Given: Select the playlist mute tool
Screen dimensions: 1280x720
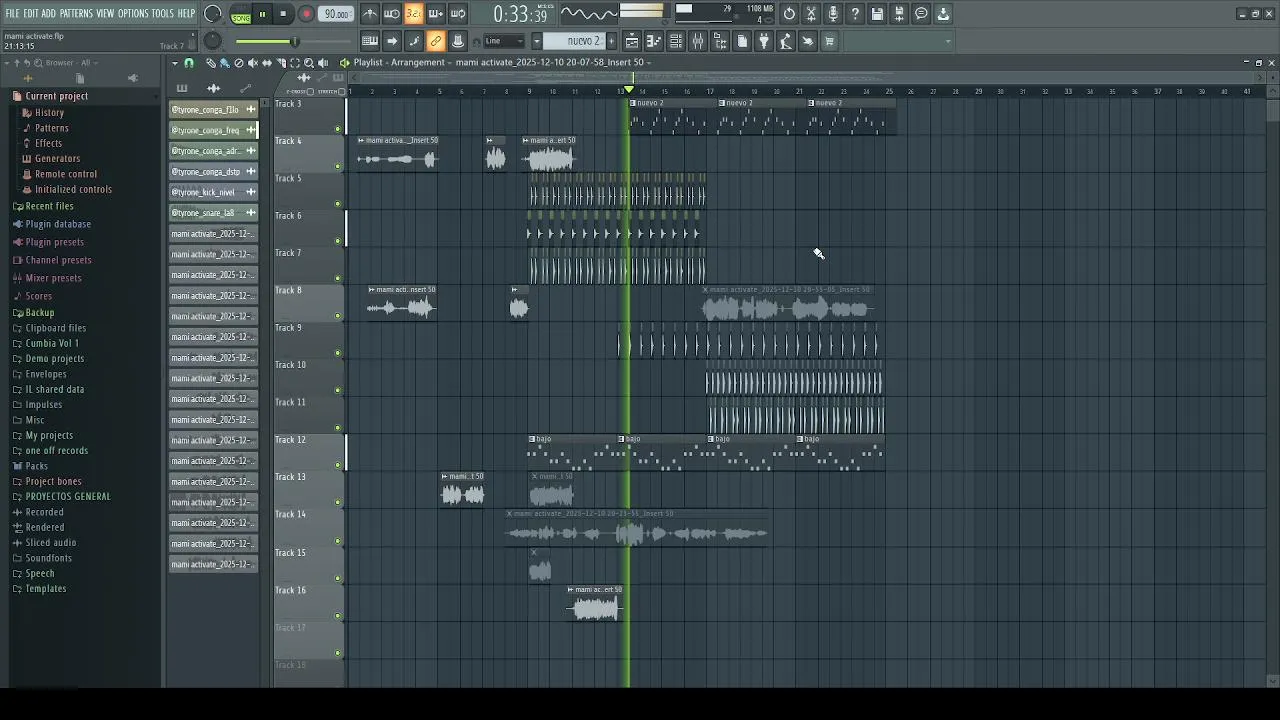Looking at the screenshot, I should pyautogui.click(x=252, y=63).
